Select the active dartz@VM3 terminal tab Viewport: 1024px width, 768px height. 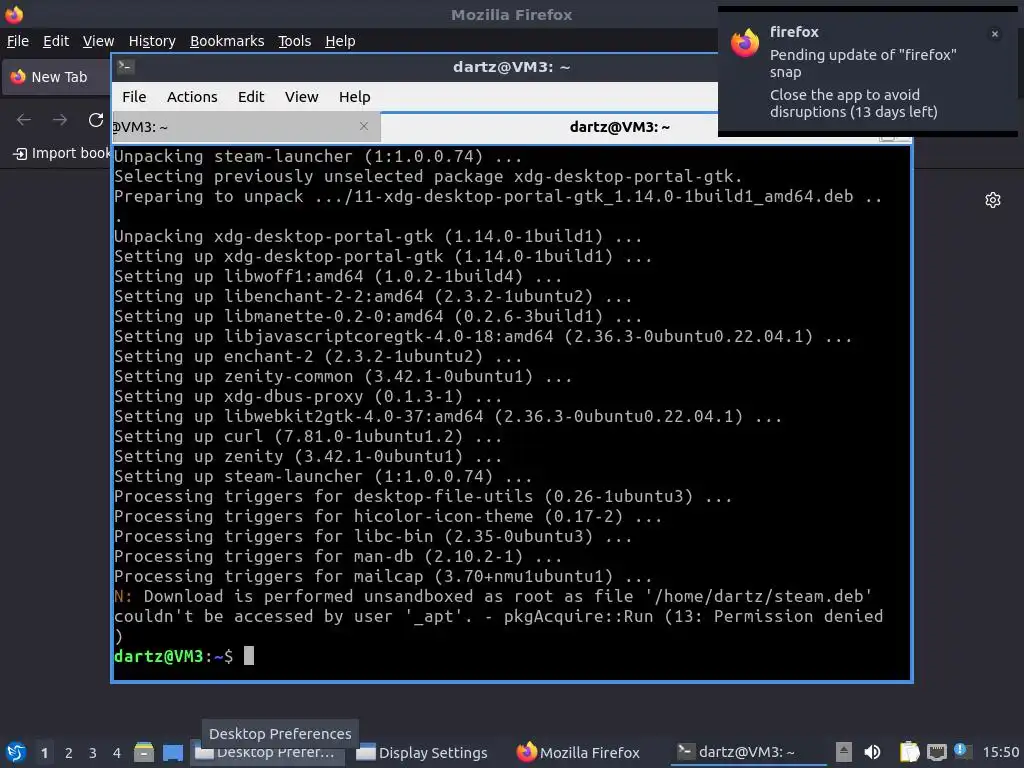coord(619,127)
